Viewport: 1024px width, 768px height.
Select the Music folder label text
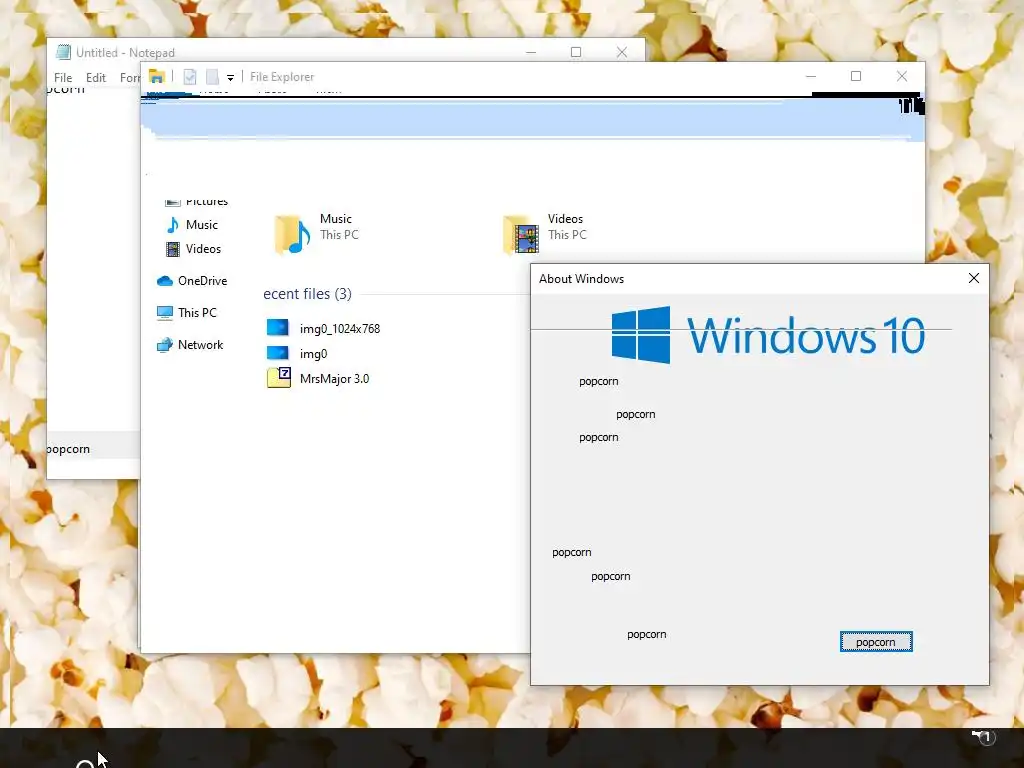336,219
